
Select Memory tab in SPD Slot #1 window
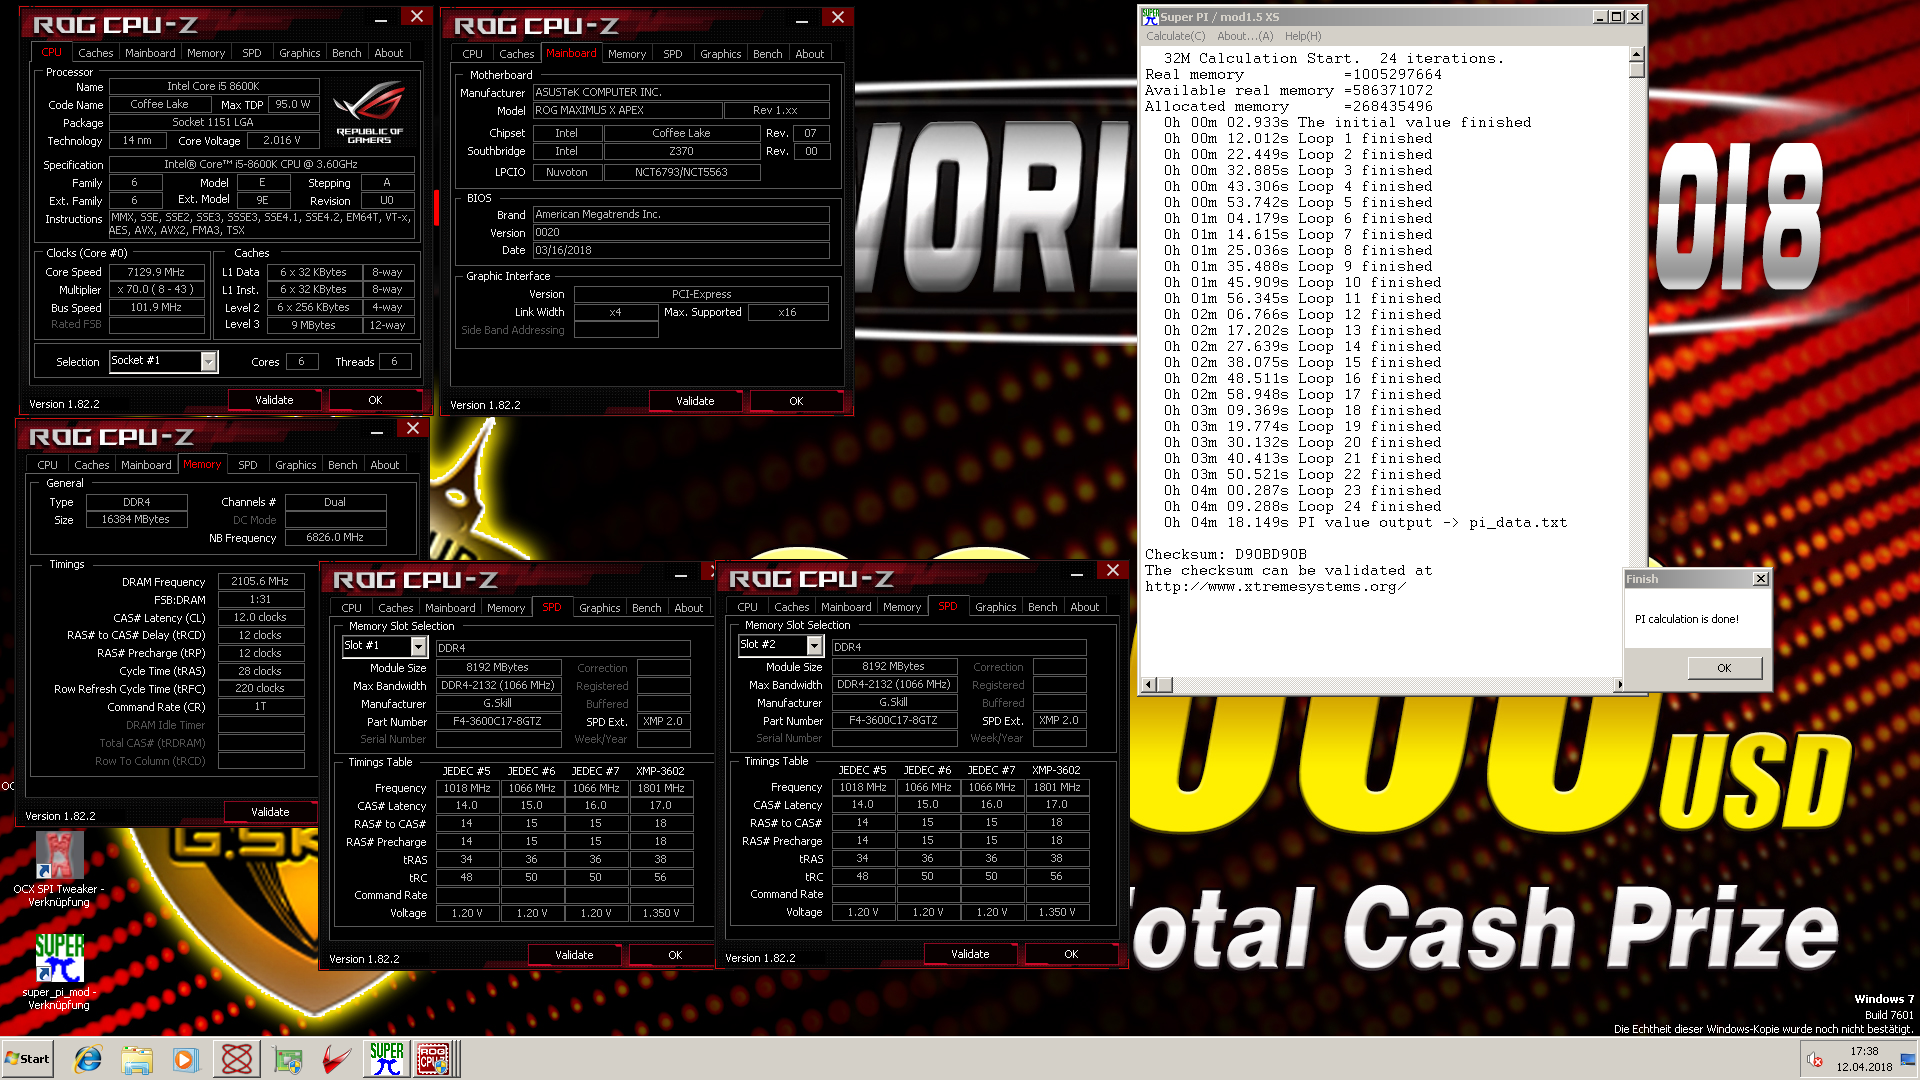click(x=506, y=608)
